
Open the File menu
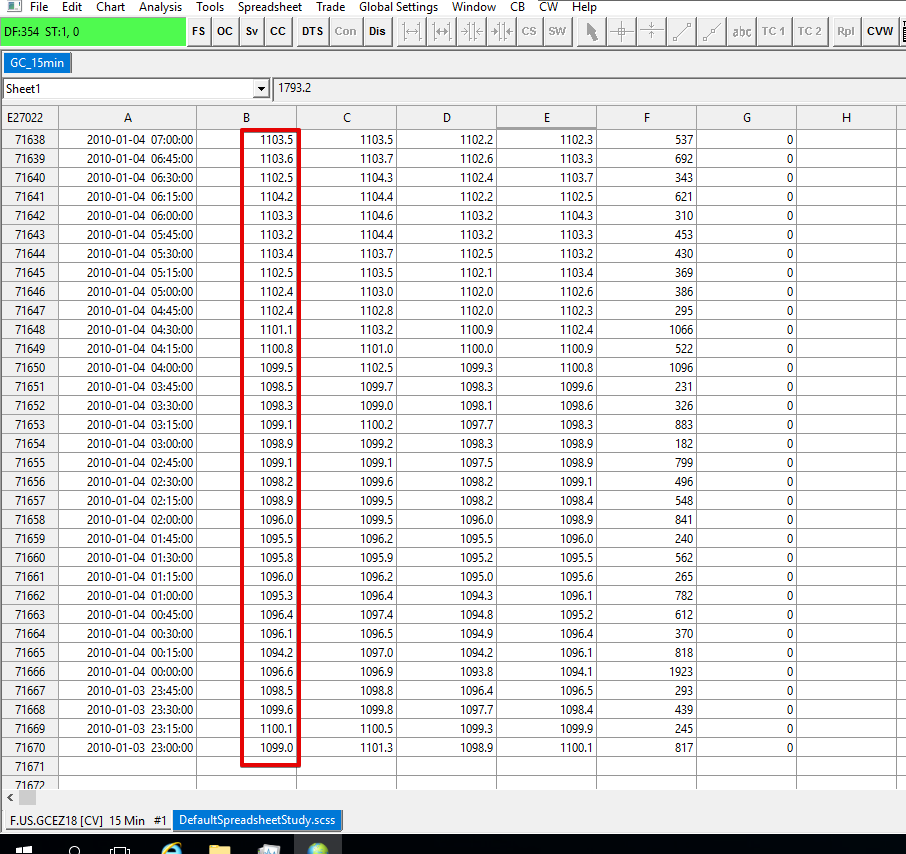(x=39, y=7)
